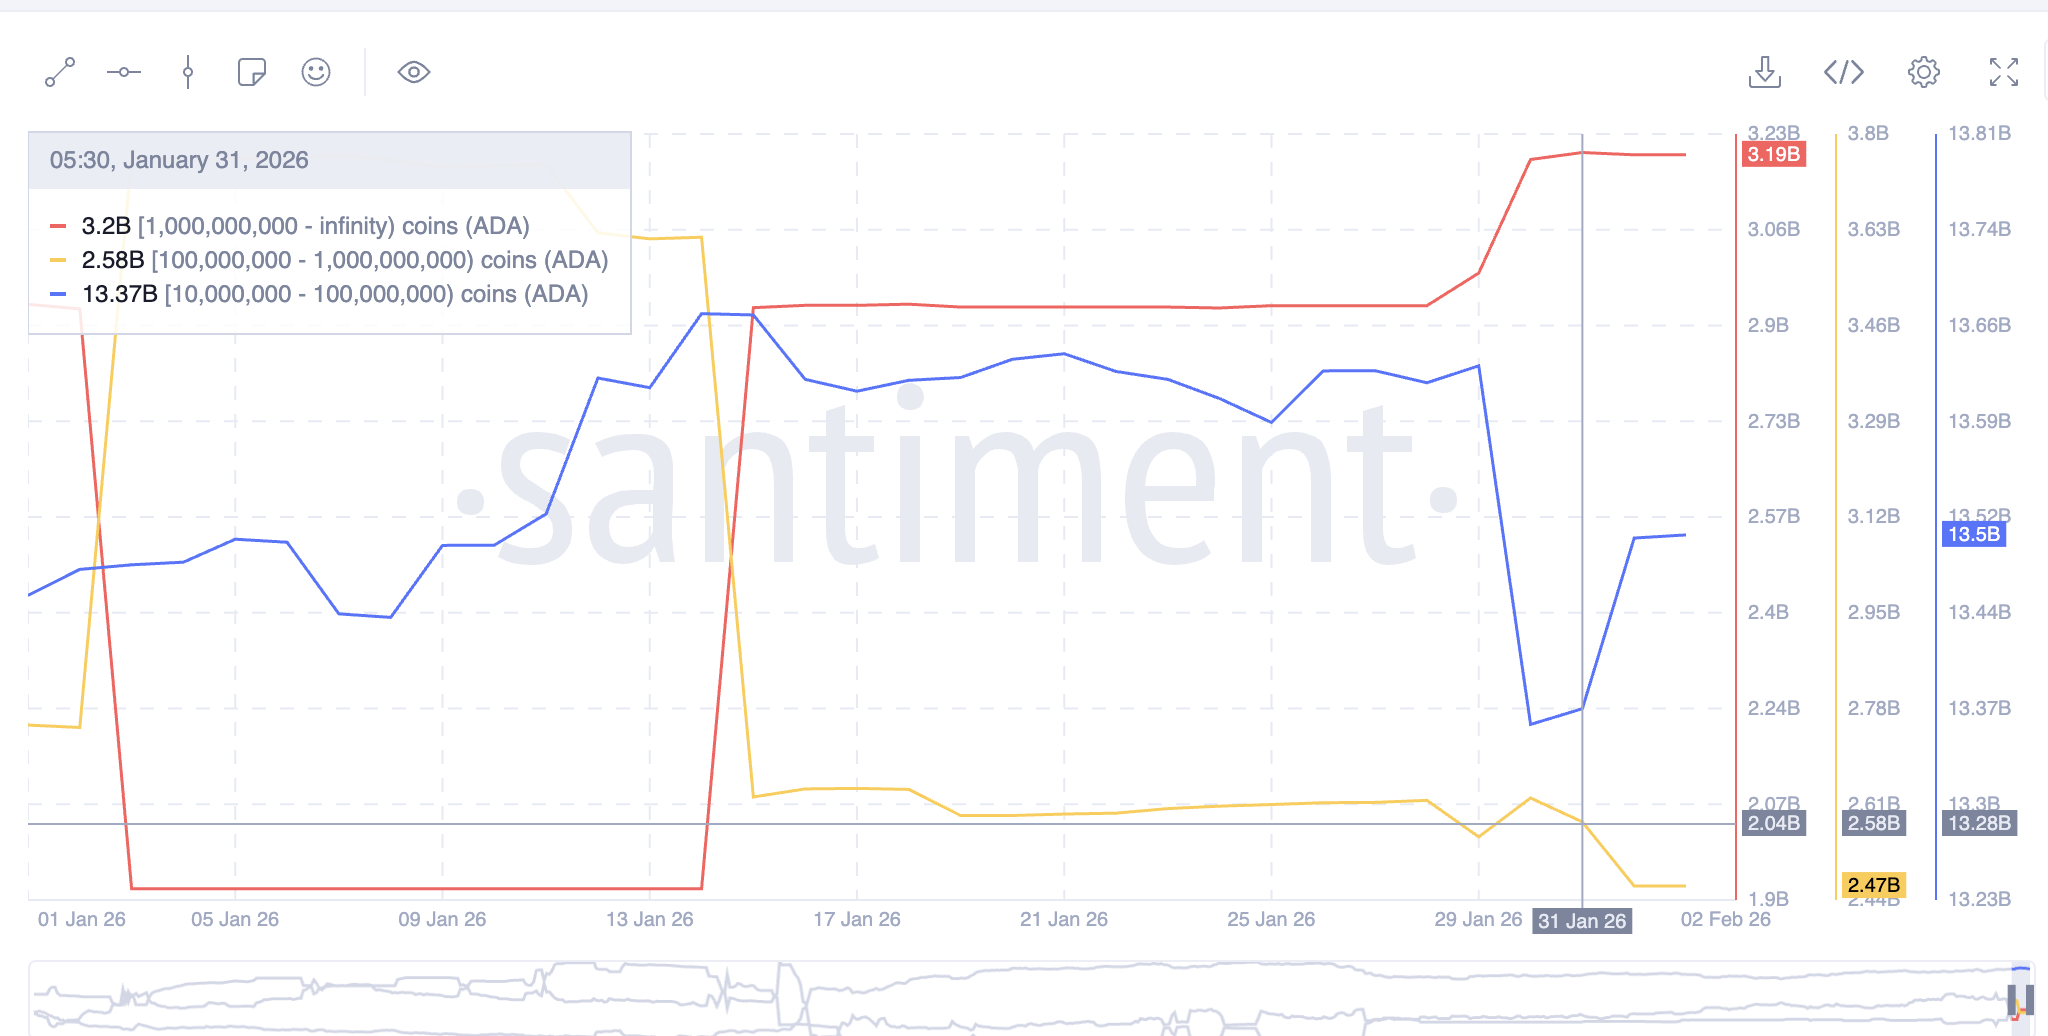Image resolution: width=2048 pixels, height=1036 pixels.
Task: Click the yellow 2.47B axis badge
Action: tap(1874, 885)
